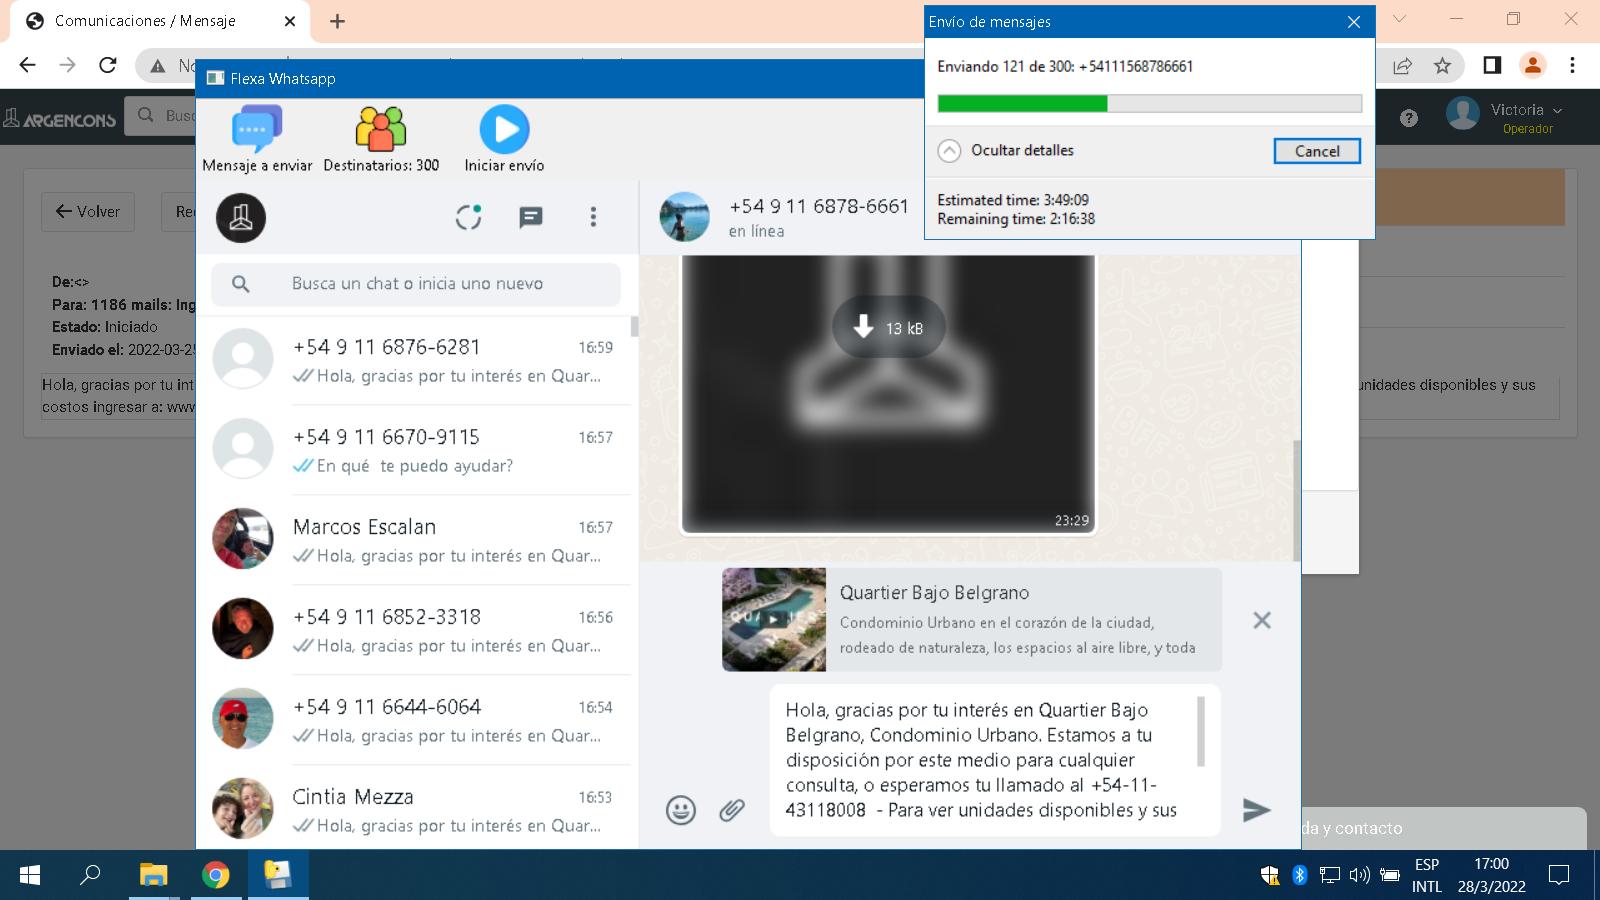The width and height of the screenshot is (1600, 900).
Task: Click the Argencons logo
Action: [x=60, y=119]
